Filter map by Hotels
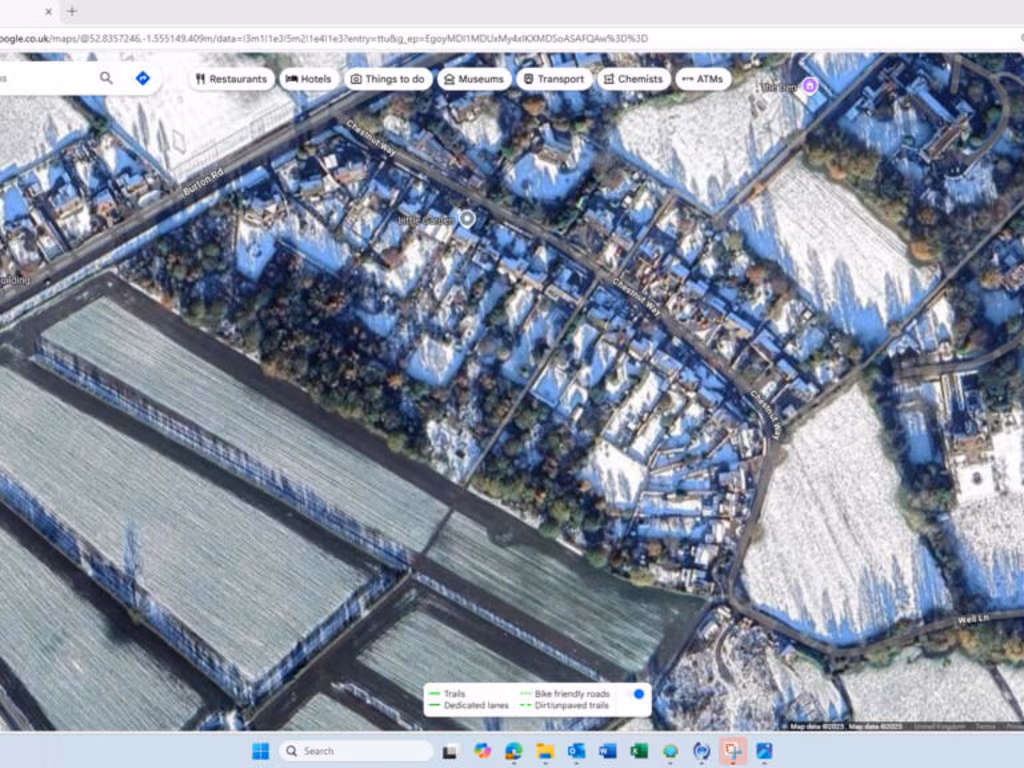Image resolution: width=1024 pixels, height=768 pixels. 309,79
